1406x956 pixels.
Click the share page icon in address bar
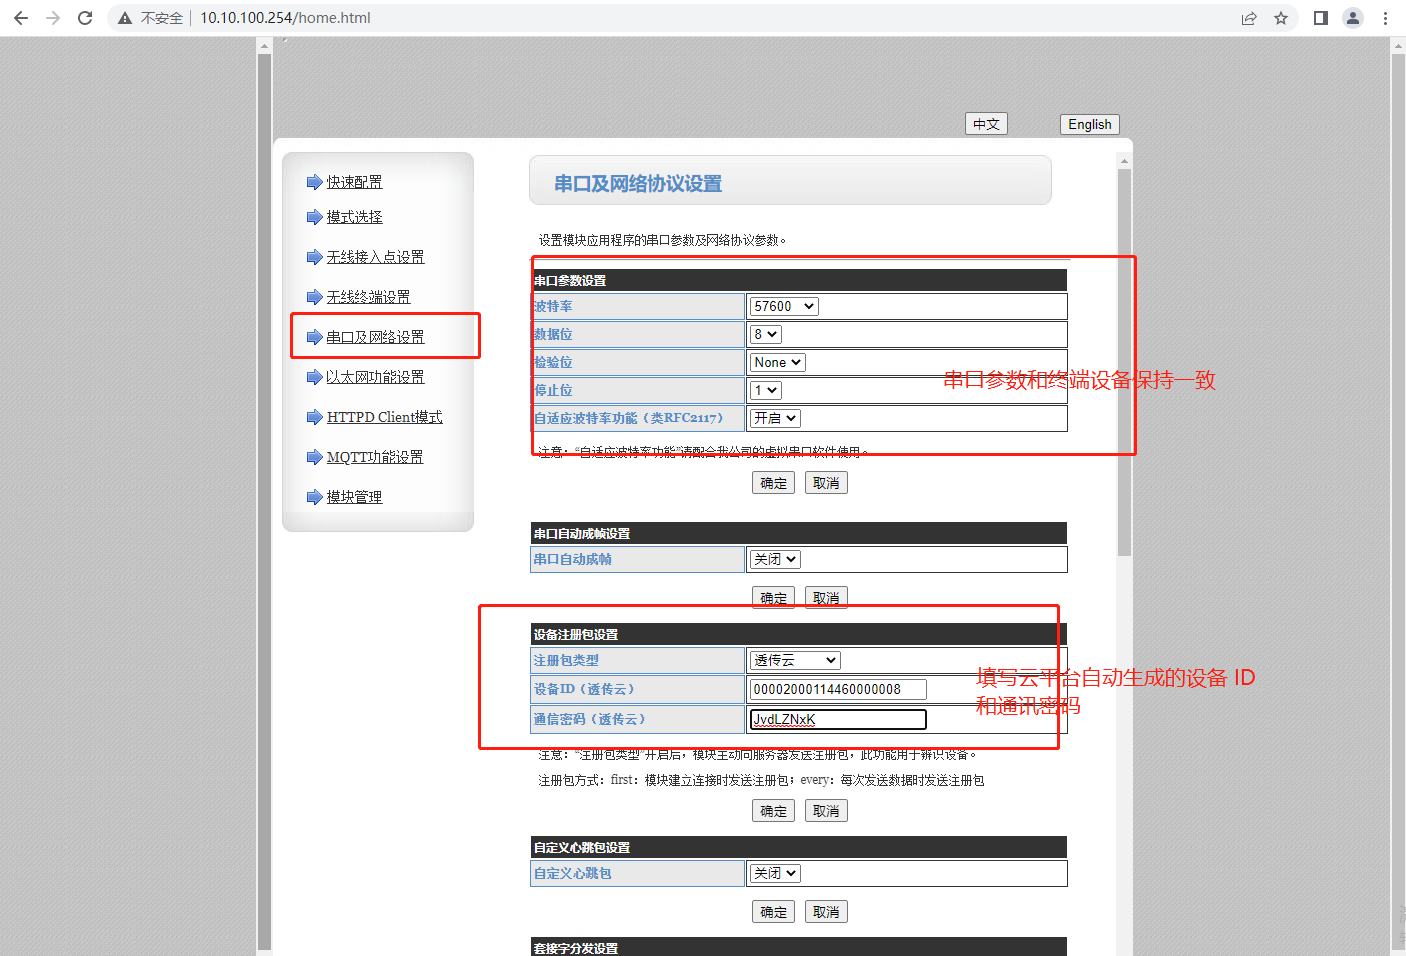1249,18
